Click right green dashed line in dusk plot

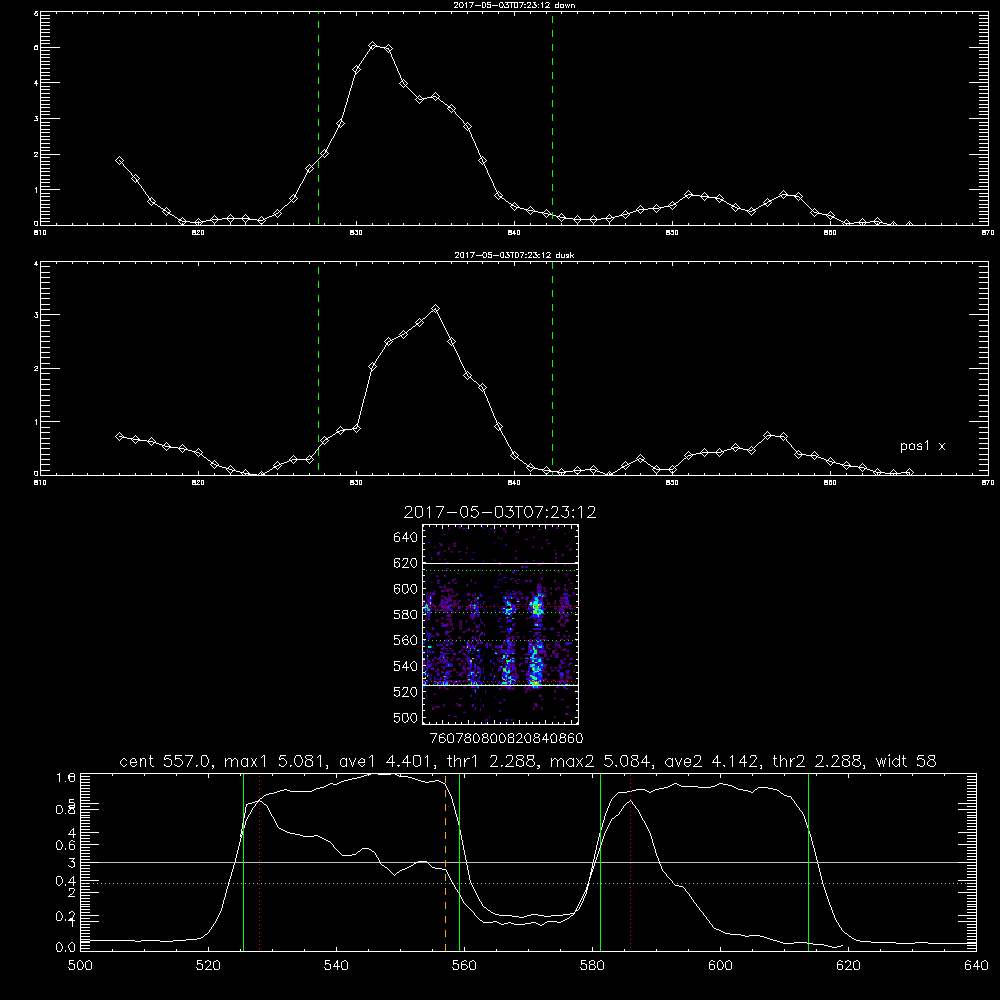pyautogui.click(x=552, y=369)
